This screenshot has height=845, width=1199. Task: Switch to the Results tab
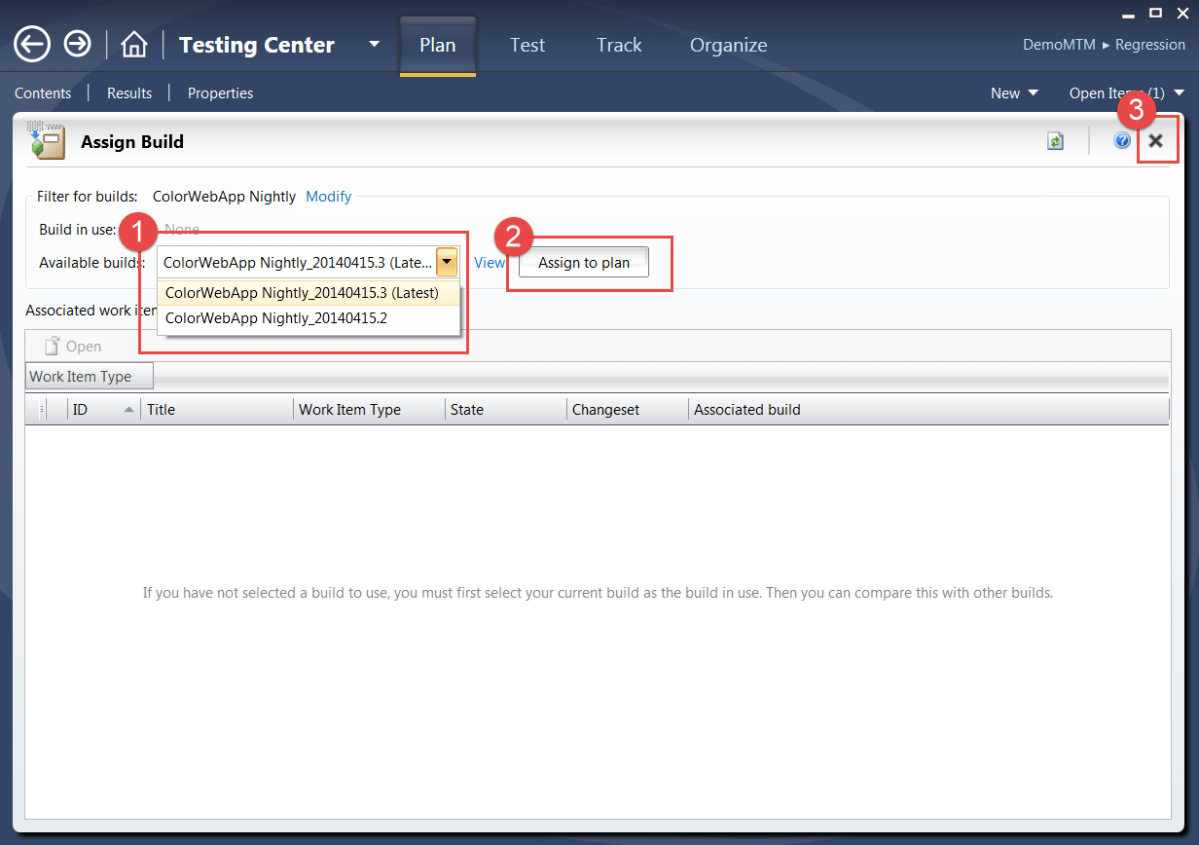point(129,93)
